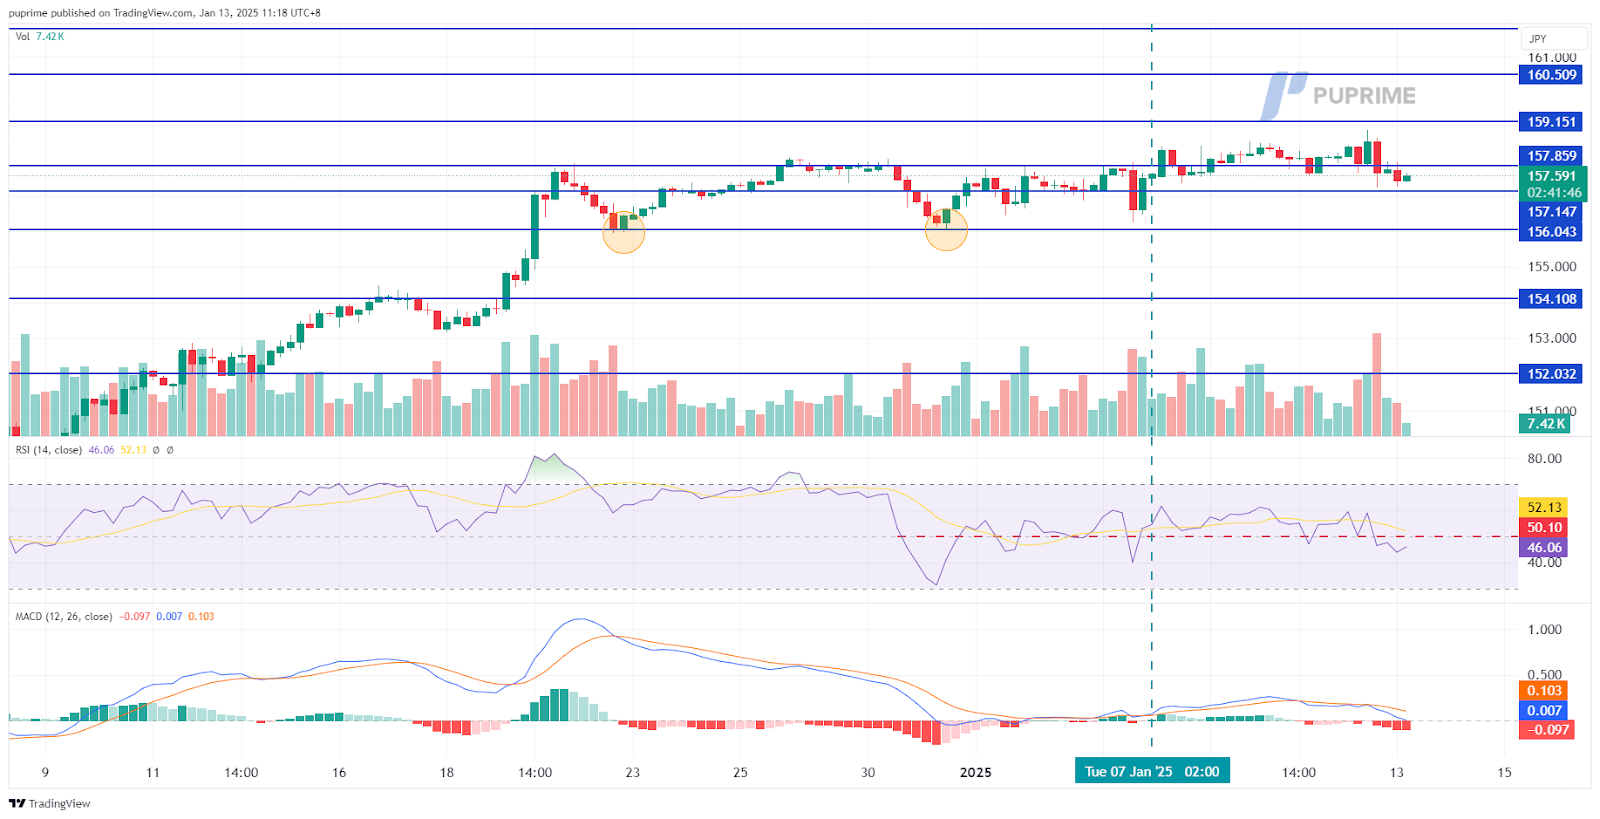
Task: Click date 18 on the time axis
Action: [x=446, y=772]
